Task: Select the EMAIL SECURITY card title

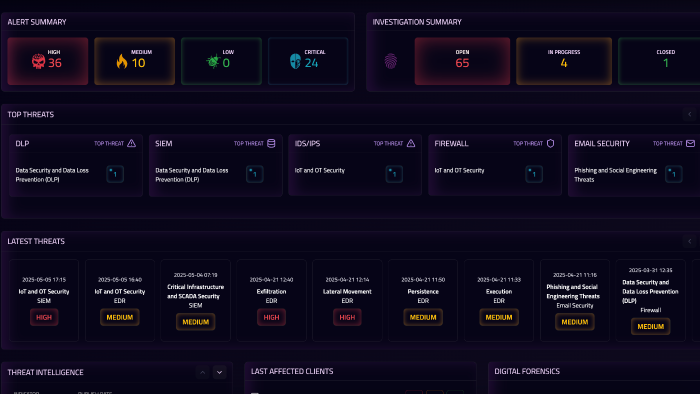Action: tap(602, 144)
